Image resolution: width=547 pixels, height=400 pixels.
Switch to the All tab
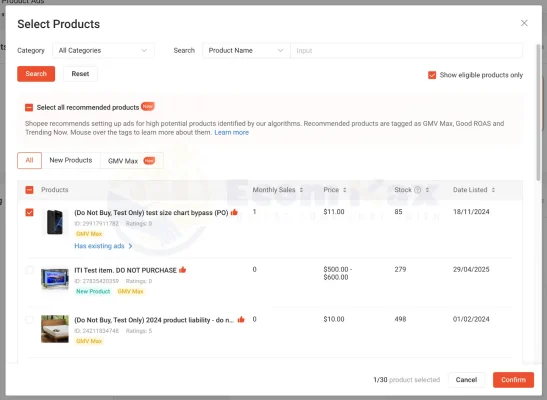click(x=29, y=160)
